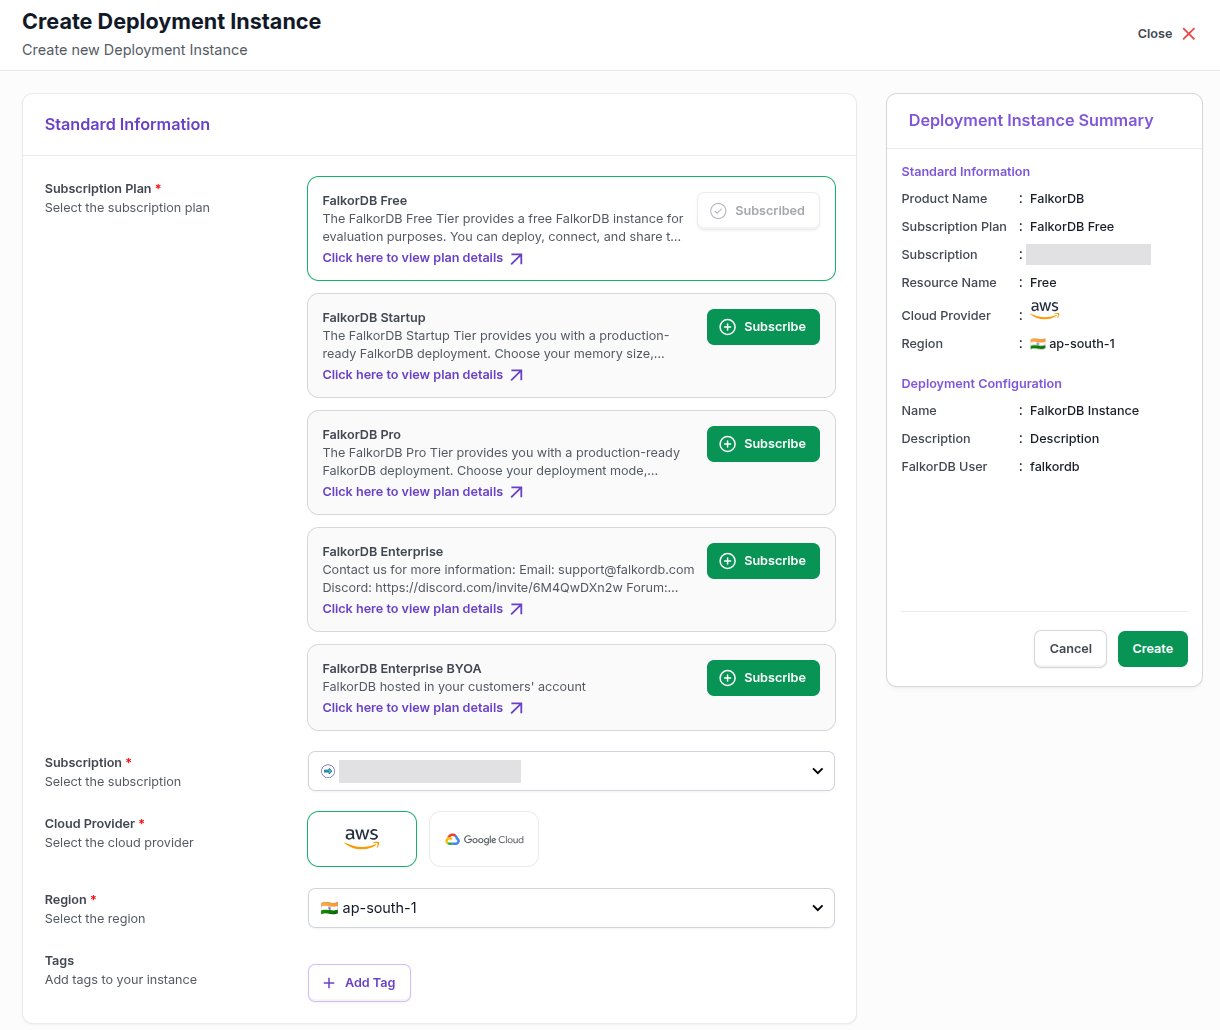Select the FalkorDB Startup plan card title
The height and width of the screenshot is (1030, 1220).
click(374, 318)
